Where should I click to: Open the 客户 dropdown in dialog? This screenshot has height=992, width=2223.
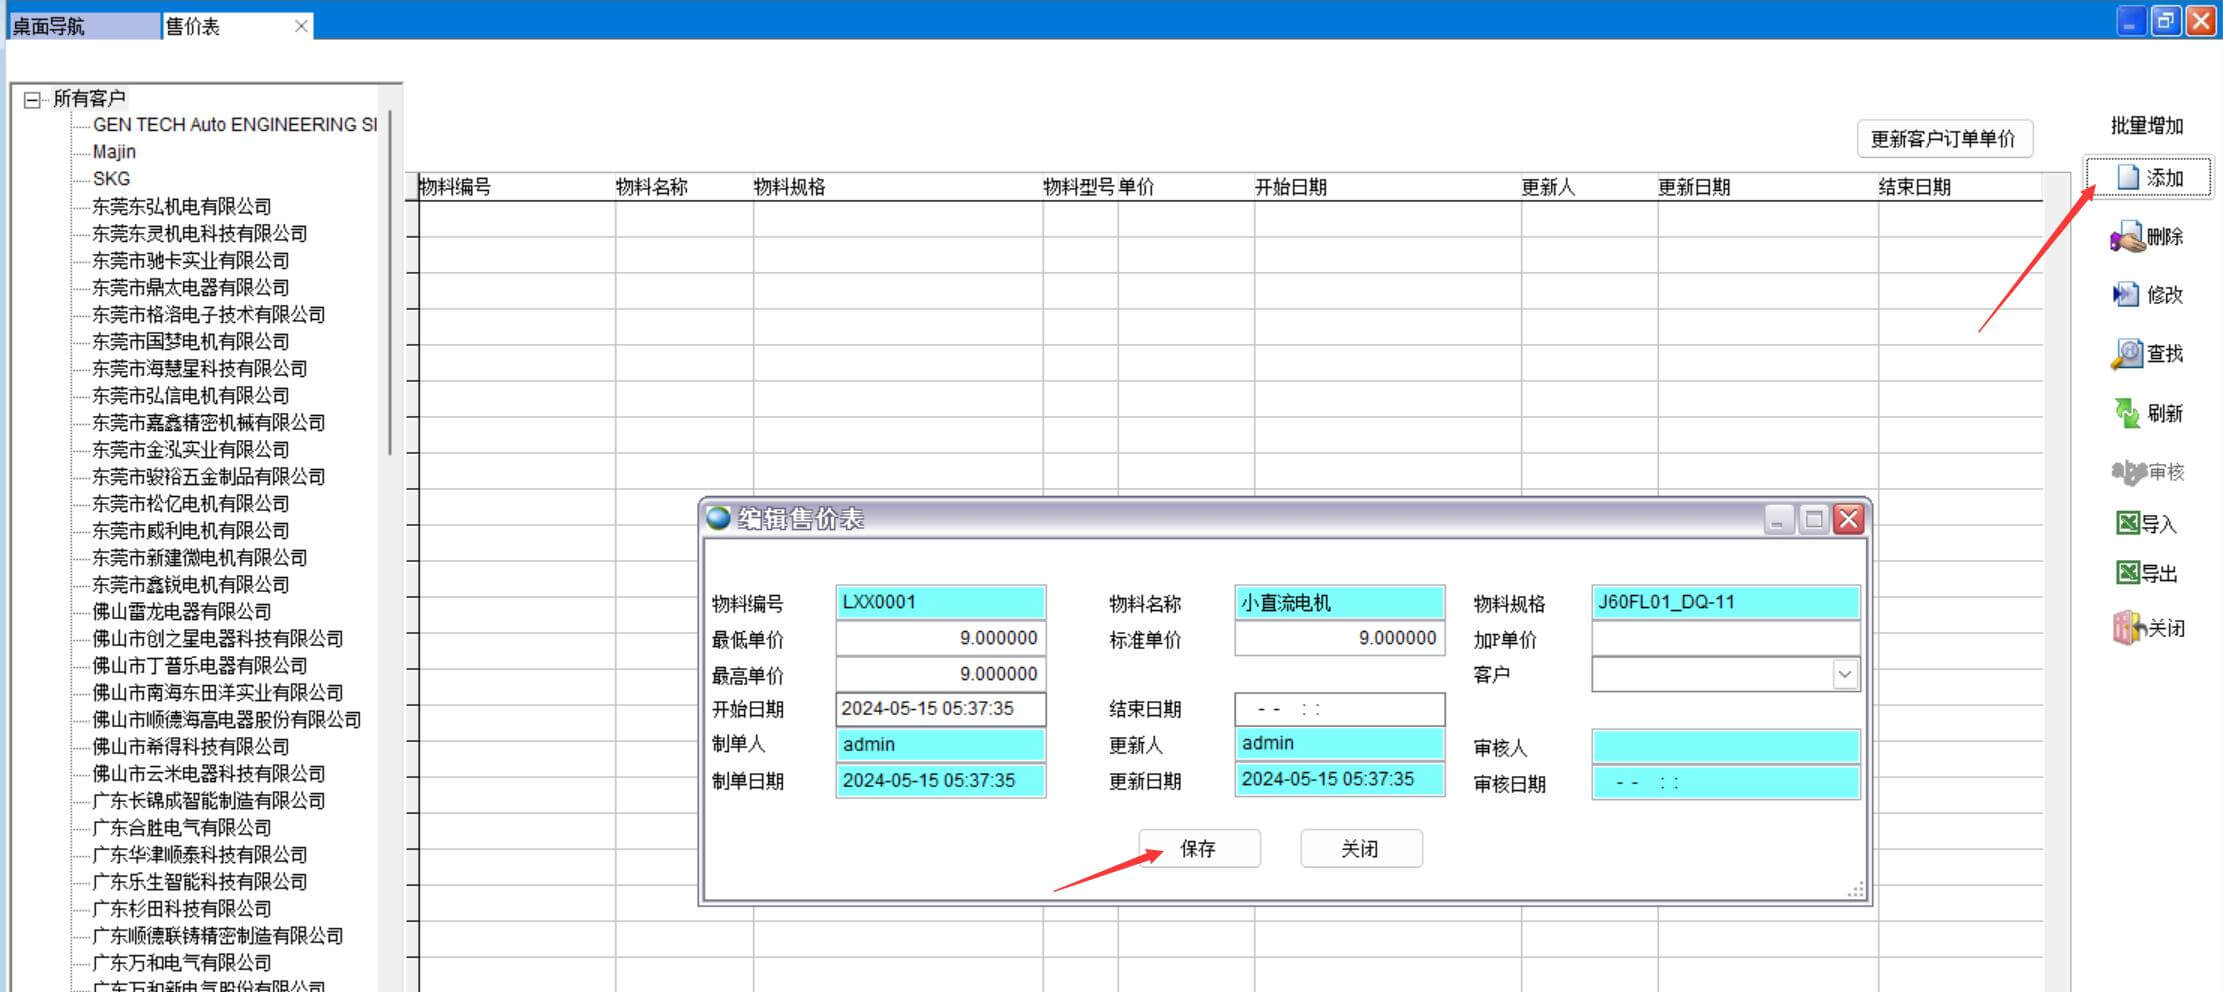pos(1844,675)
